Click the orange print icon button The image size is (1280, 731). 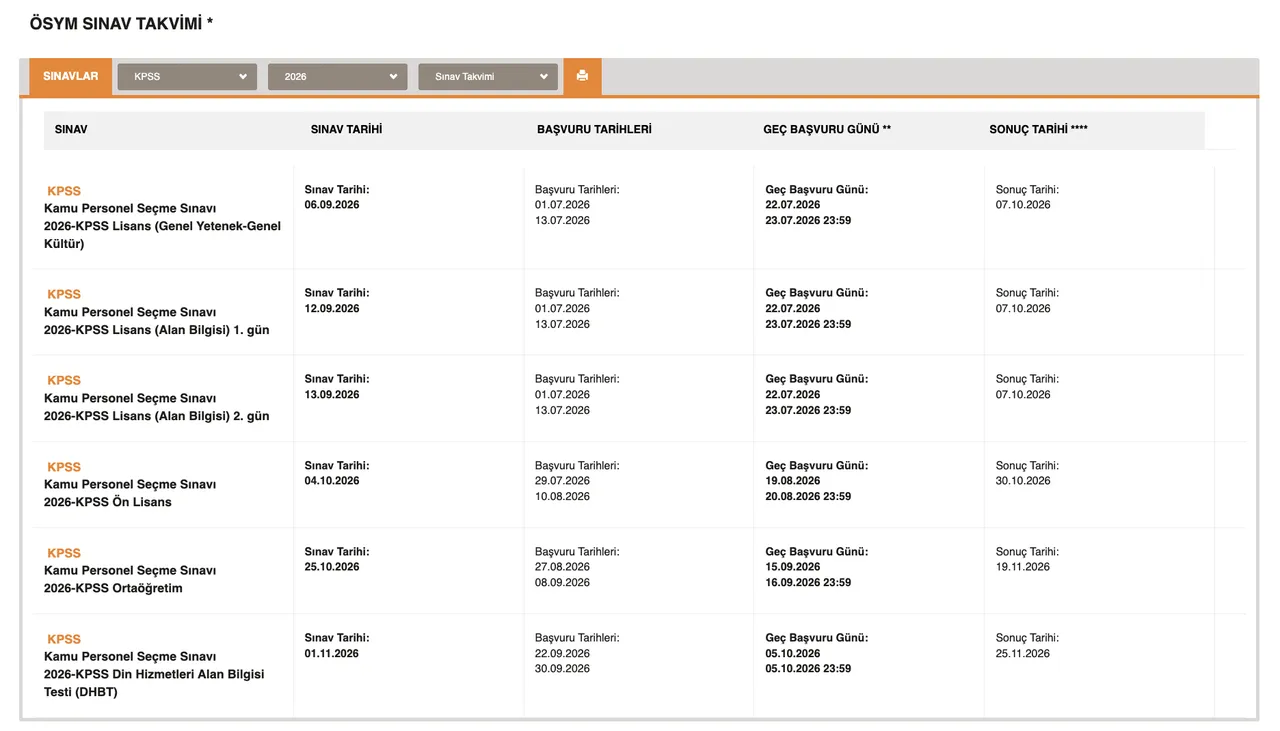(582, 76)
